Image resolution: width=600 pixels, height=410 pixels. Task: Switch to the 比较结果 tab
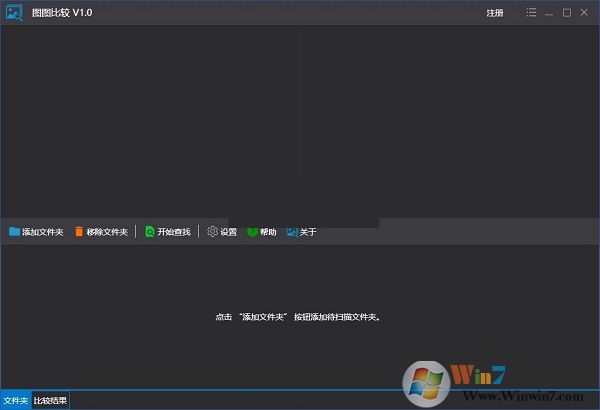51,400
